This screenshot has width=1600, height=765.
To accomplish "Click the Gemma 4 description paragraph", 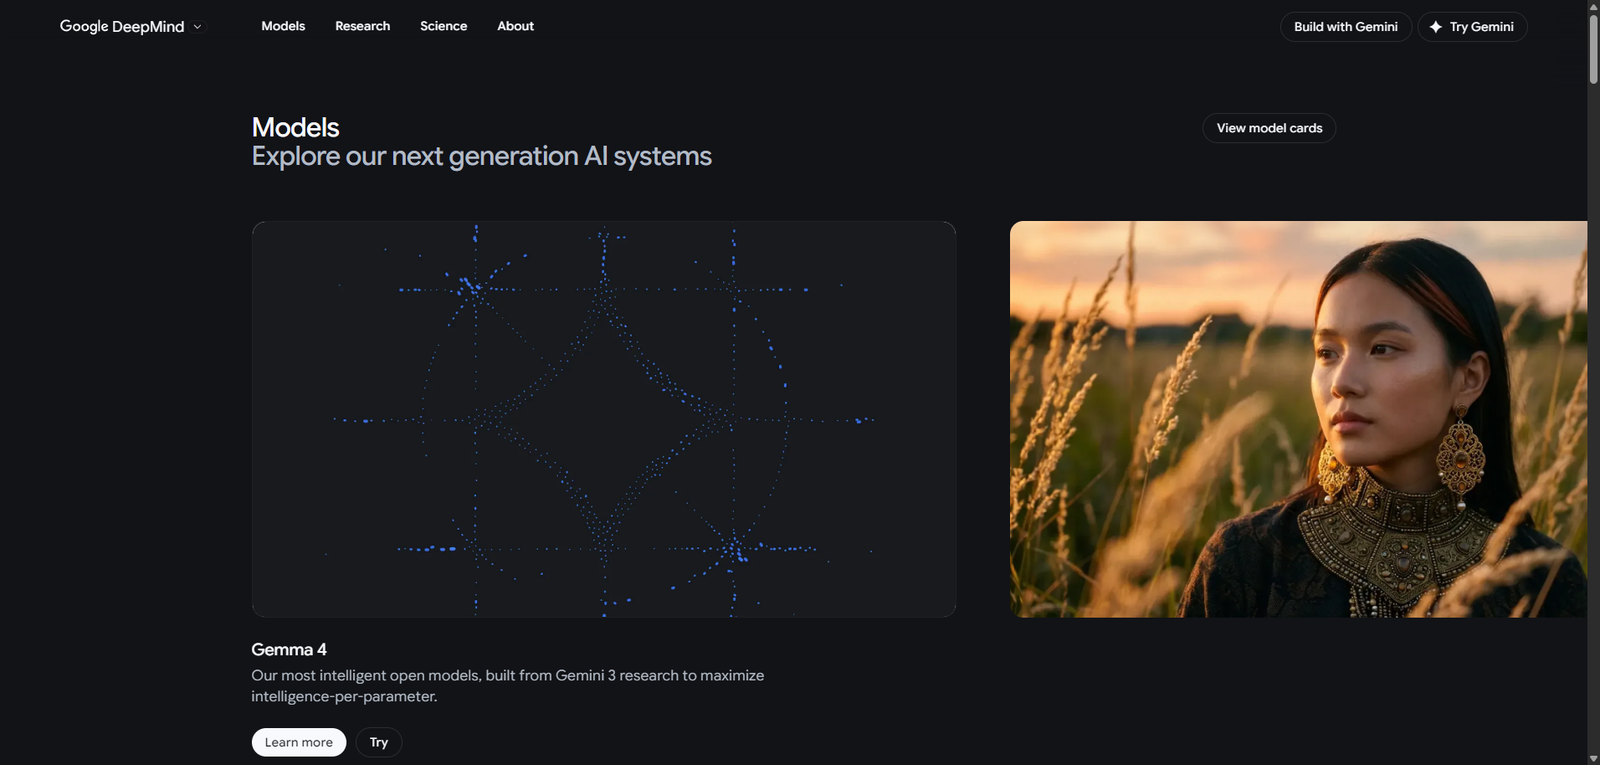I will click(x=507, y=686).
